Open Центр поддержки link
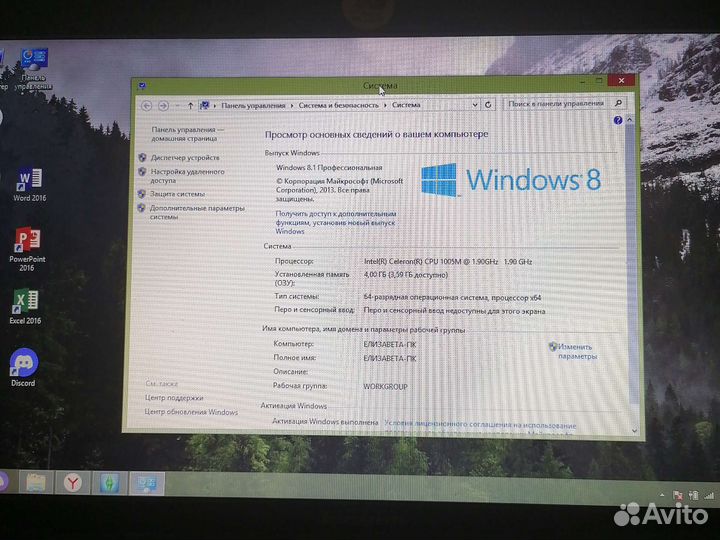The height and width of the screenshot is (540, 720). pos(174,398)
